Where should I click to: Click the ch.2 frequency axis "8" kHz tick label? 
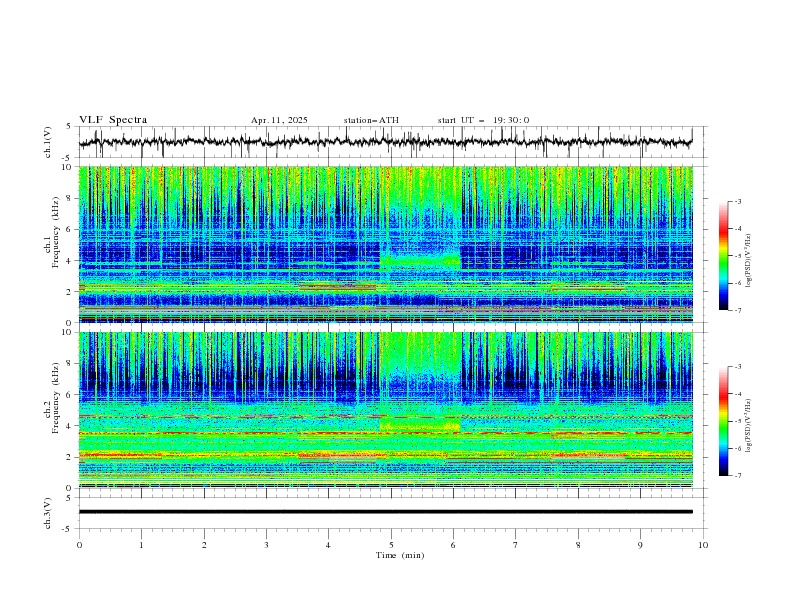tap(71, 364)
